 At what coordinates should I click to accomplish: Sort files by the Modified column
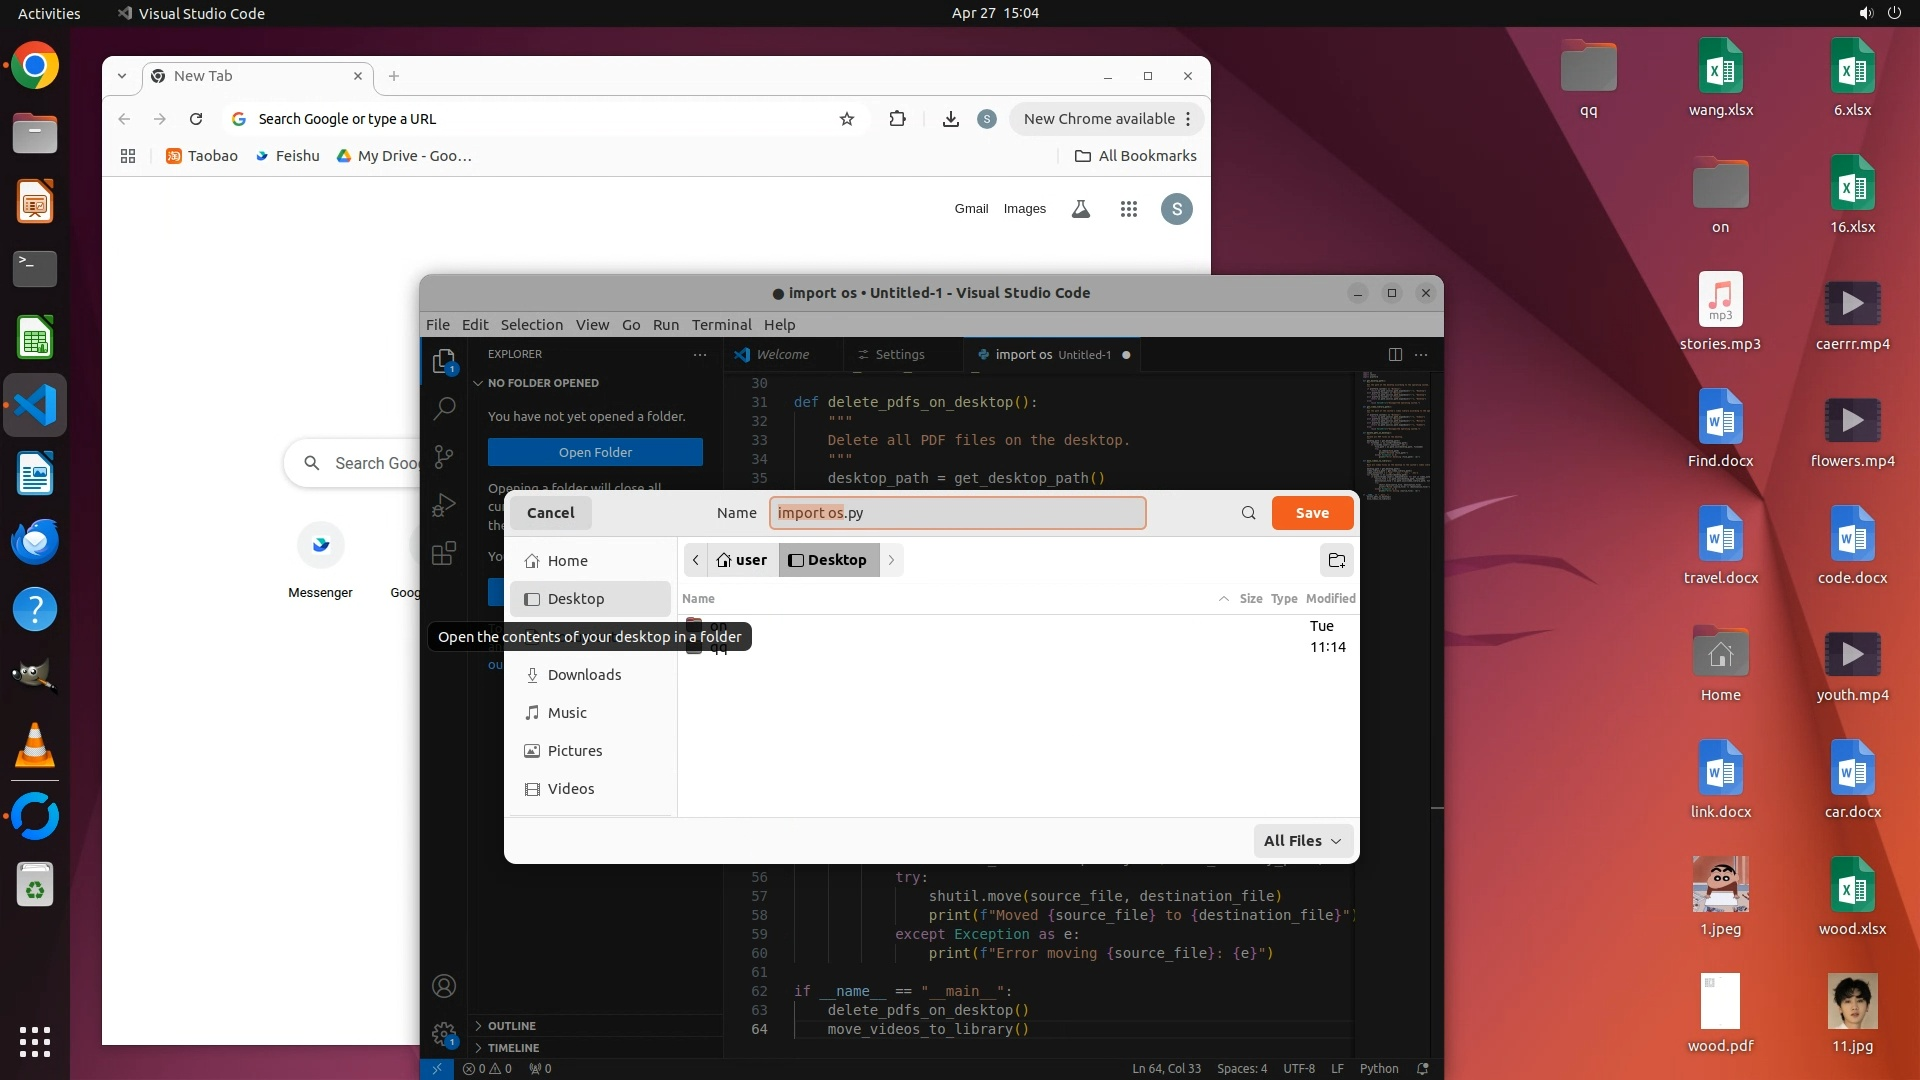click(x=1330, y=598)
